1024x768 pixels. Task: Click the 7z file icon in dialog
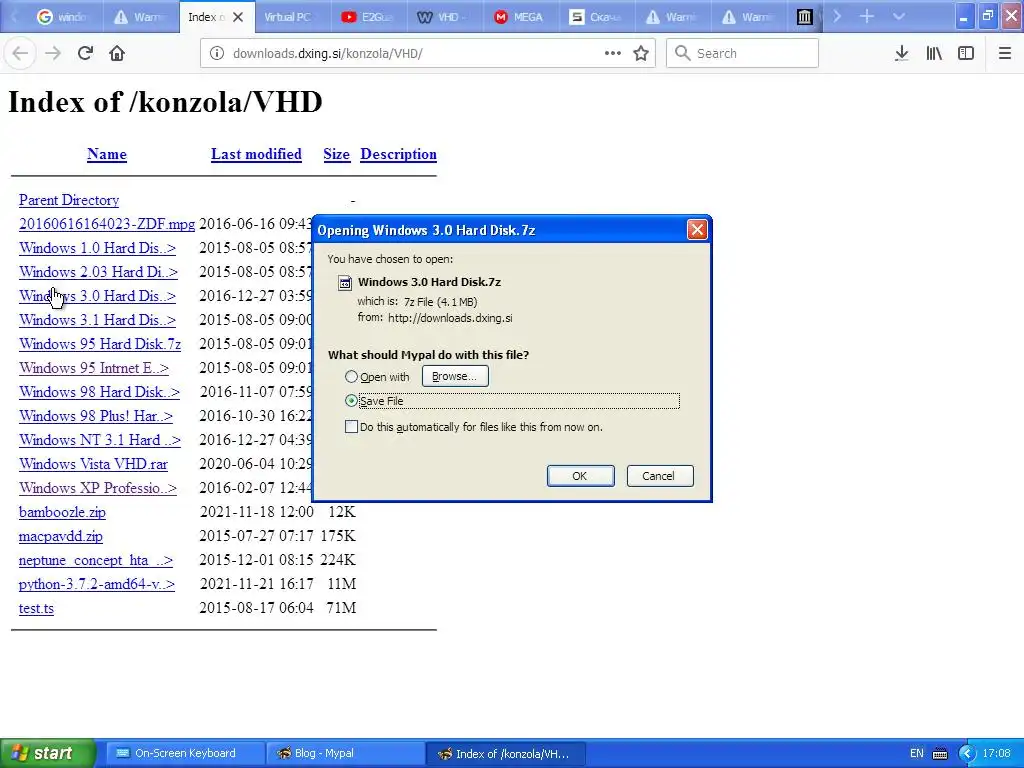[x=344, y=283]
